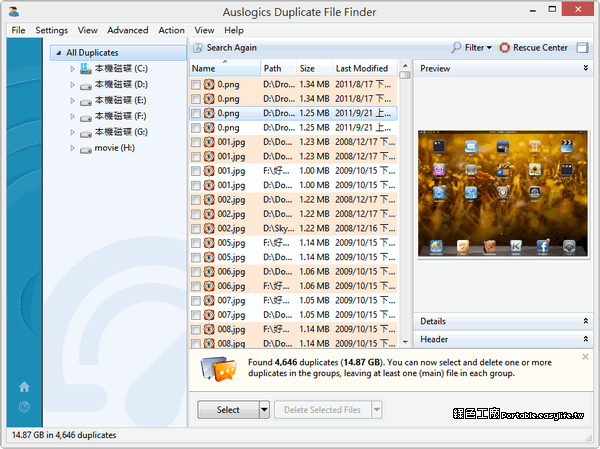Check the 002.jpg in D:\Sky folder
Viewport: 600px width, 449px height.
(196, 229)
